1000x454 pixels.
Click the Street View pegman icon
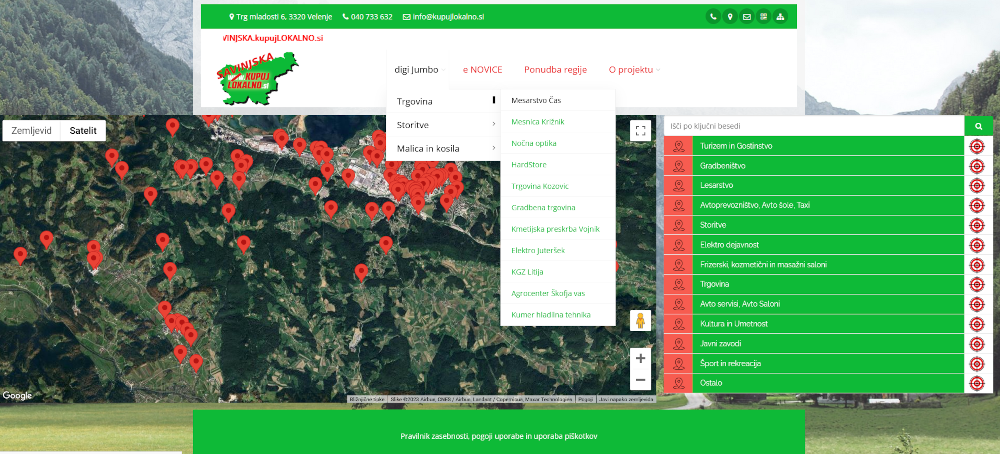[x=640, y=321]
